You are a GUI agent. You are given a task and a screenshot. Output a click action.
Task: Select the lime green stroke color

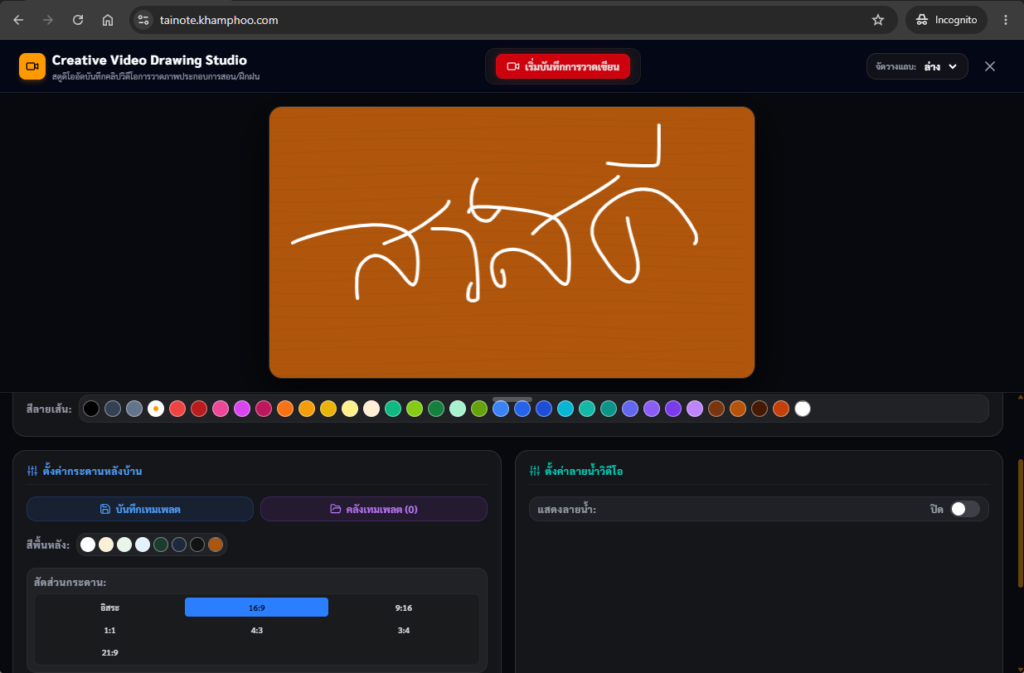point(415,409)
